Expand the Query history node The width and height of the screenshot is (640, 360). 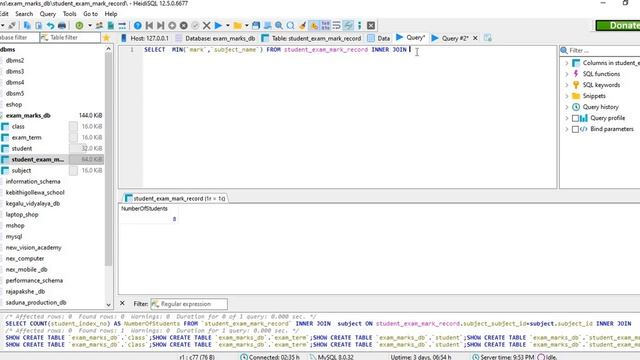tap(567, 107)
